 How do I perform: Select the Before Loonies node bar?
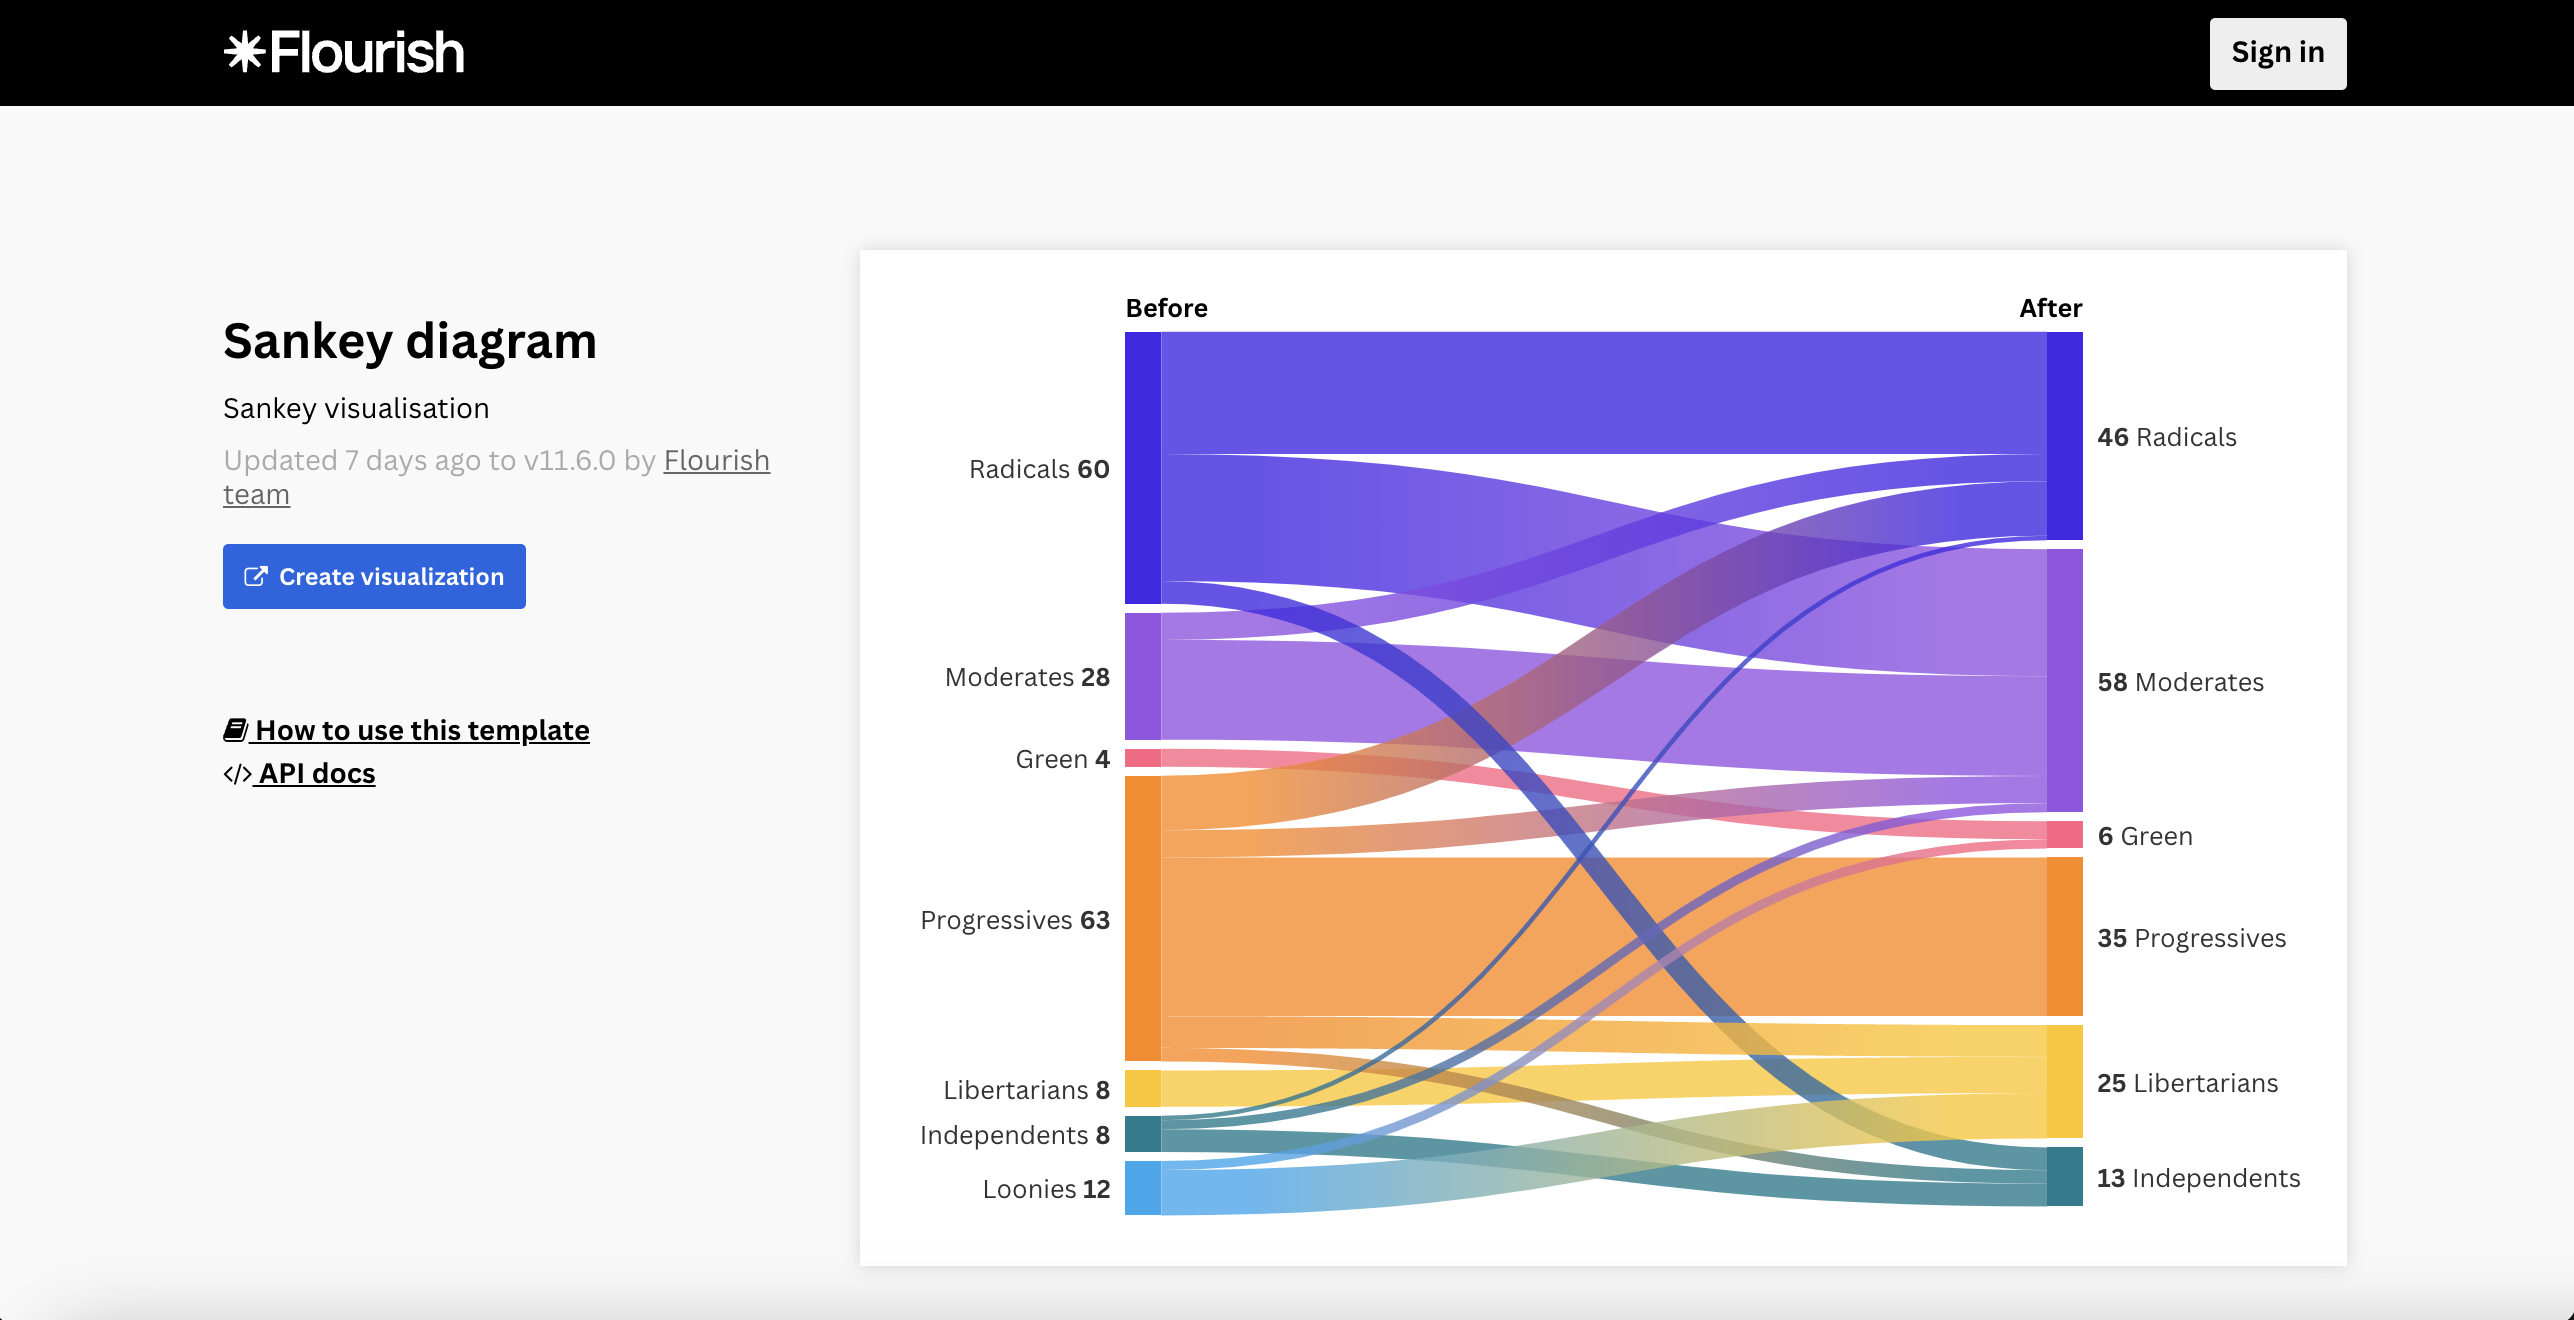pos(1142,1188)
